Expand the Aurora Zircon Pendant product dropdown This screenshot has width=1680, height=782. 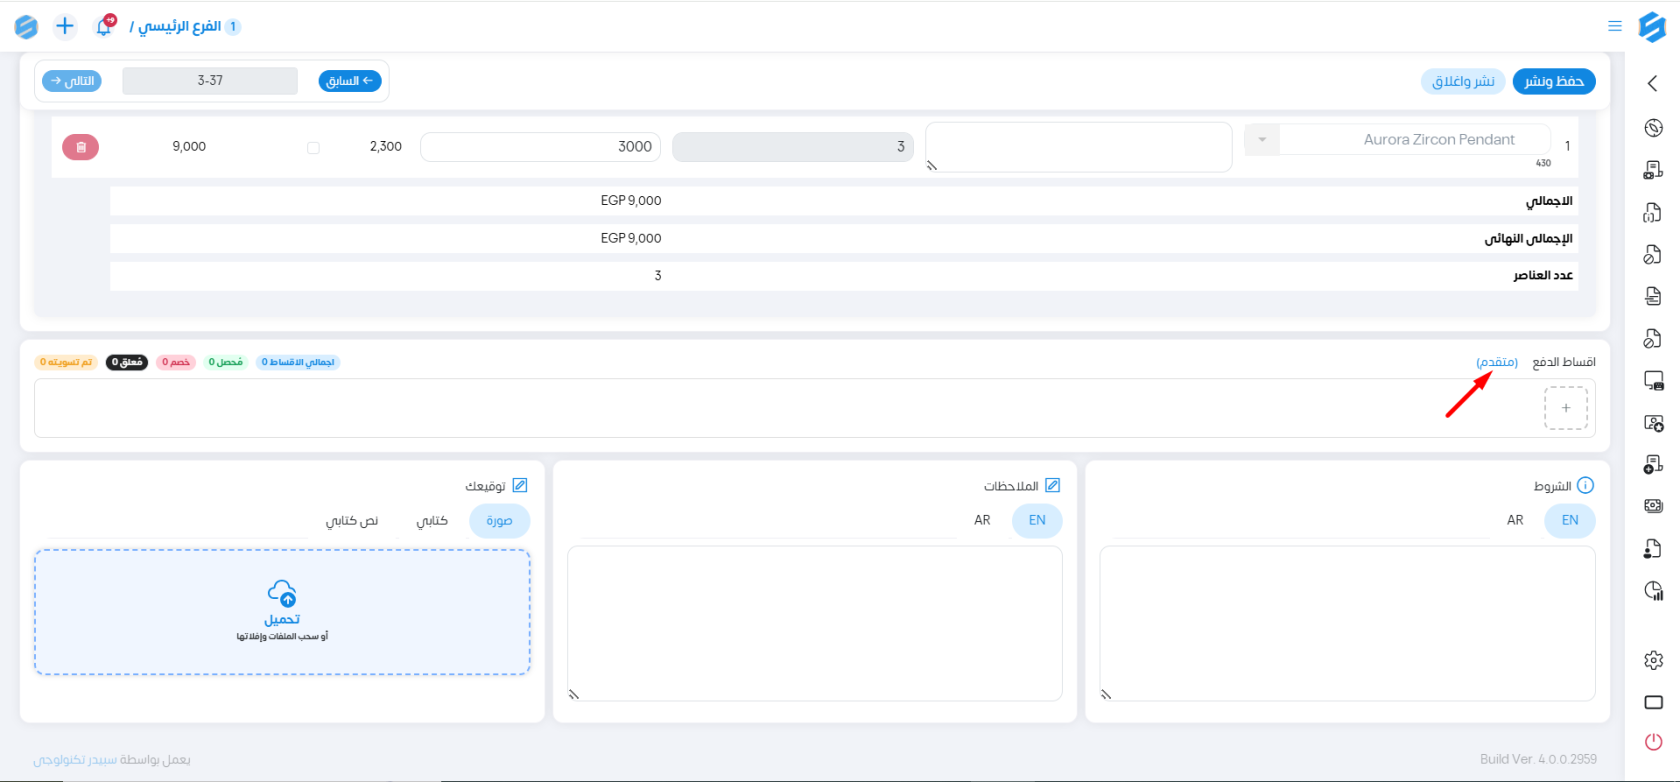pyautogui.click(x=1262, y=140)
